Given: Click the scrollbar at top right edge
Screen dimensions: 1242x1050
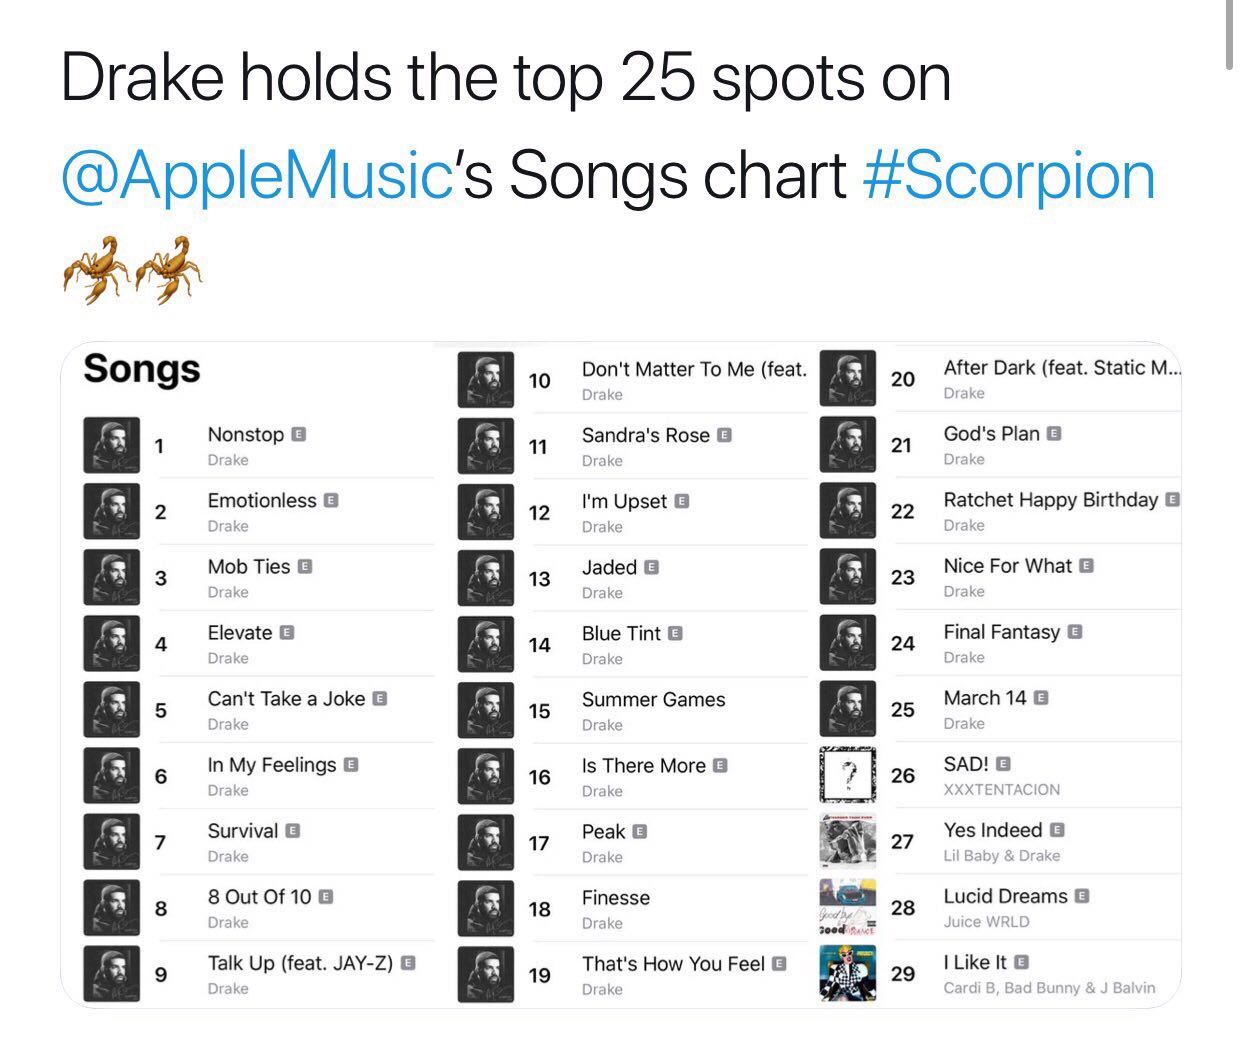Looking at the screenshot, I should point(1229,35).
